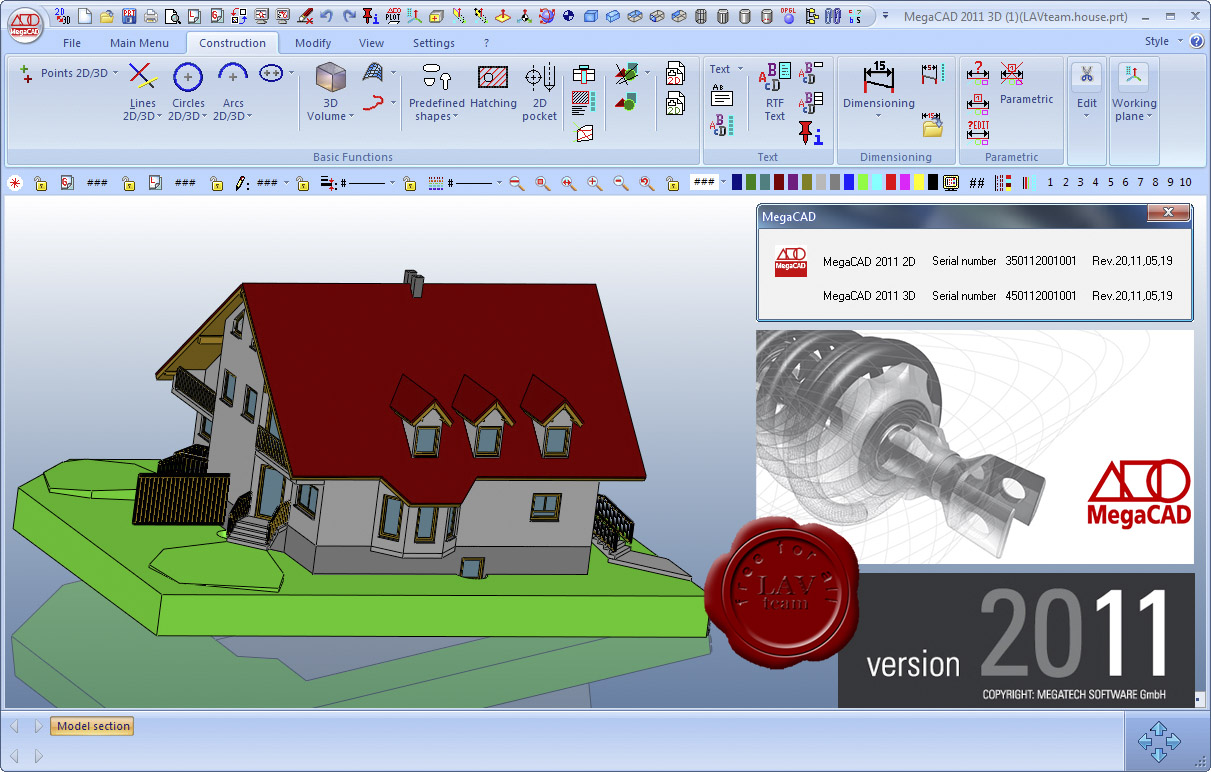Open print preview magnifier page icon
Viewport: 1211px width, 772px height.
click(172, 16)
